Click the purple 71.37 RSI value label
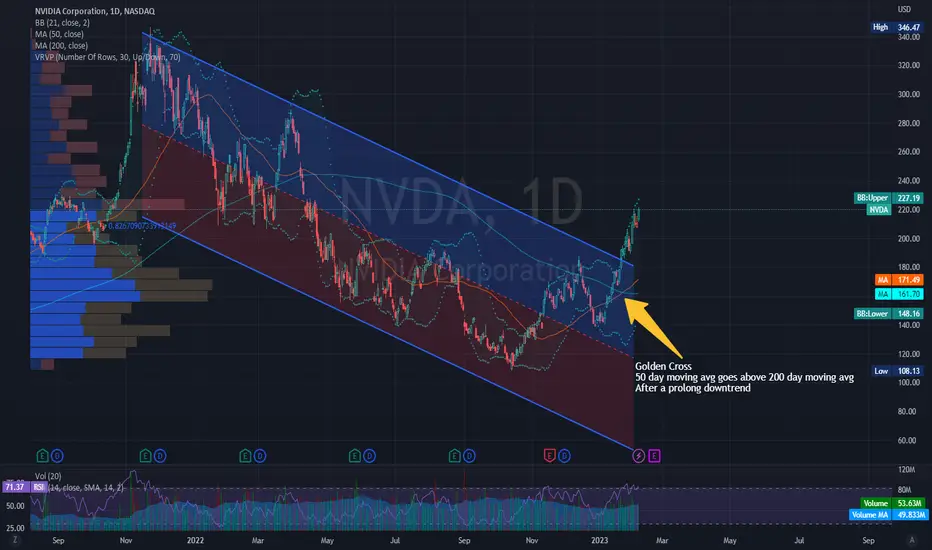 click(14, 487)
